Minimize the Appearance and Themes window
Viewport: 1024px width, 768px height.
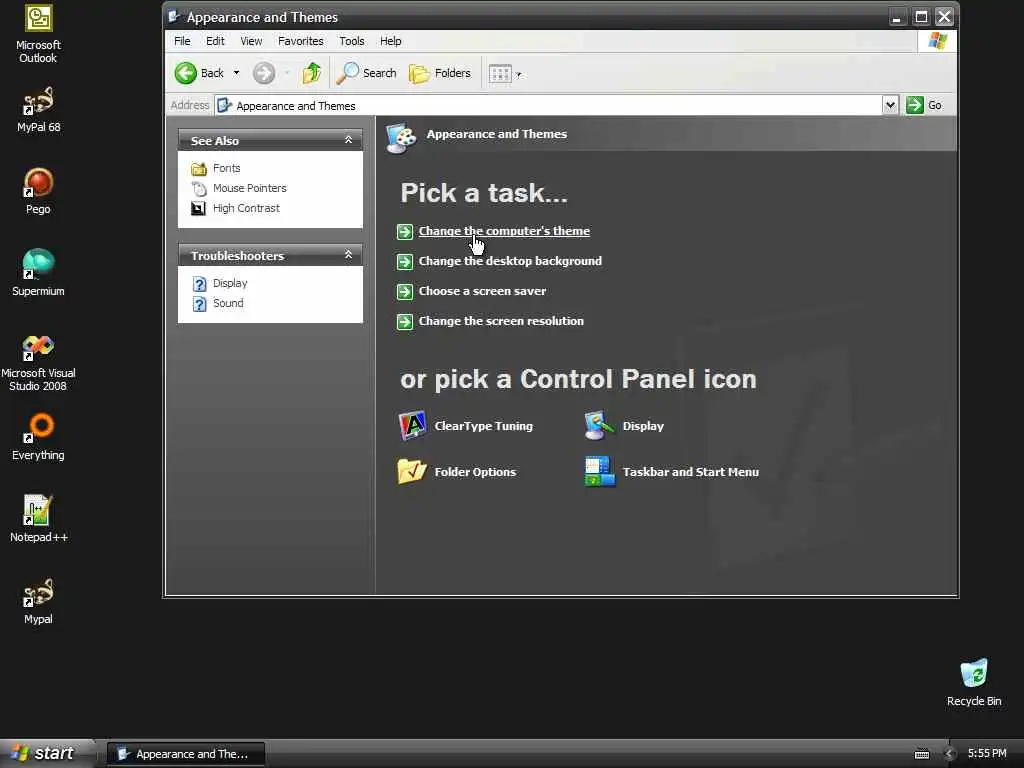897,17
